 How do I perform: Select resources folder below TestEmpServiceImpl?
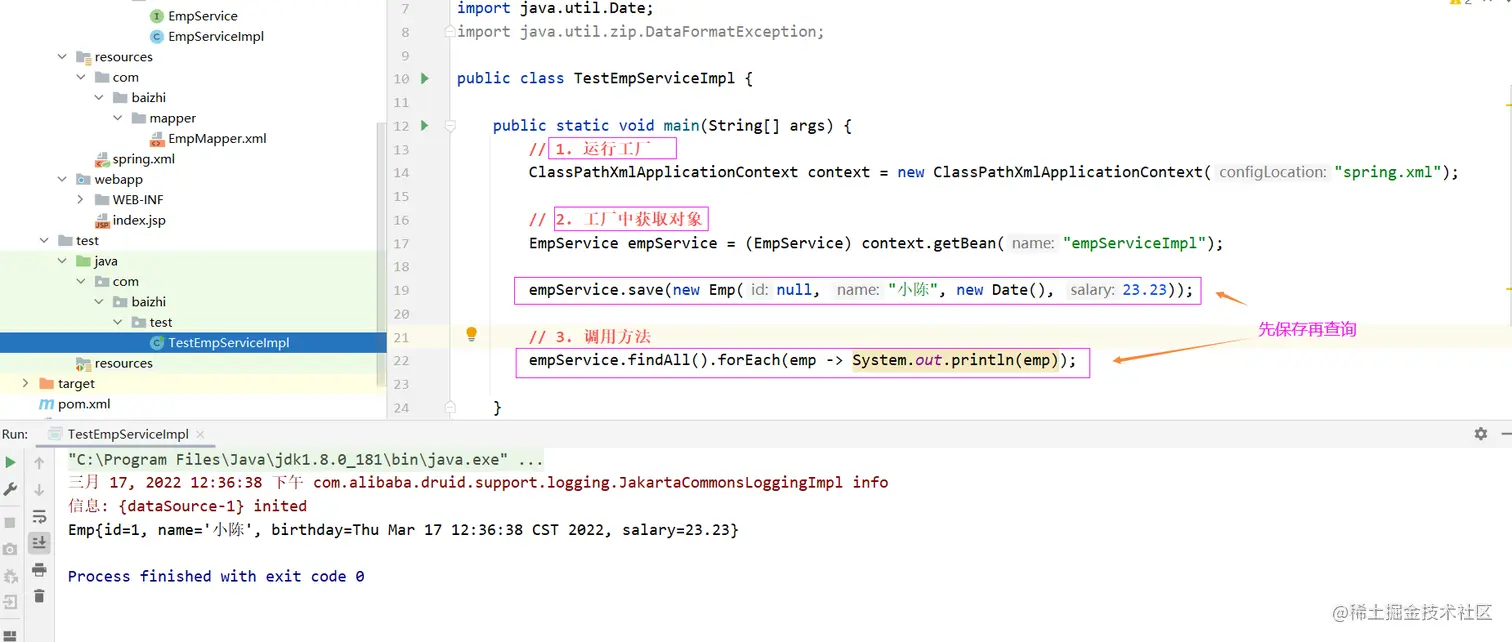click(x=124, y=363)
